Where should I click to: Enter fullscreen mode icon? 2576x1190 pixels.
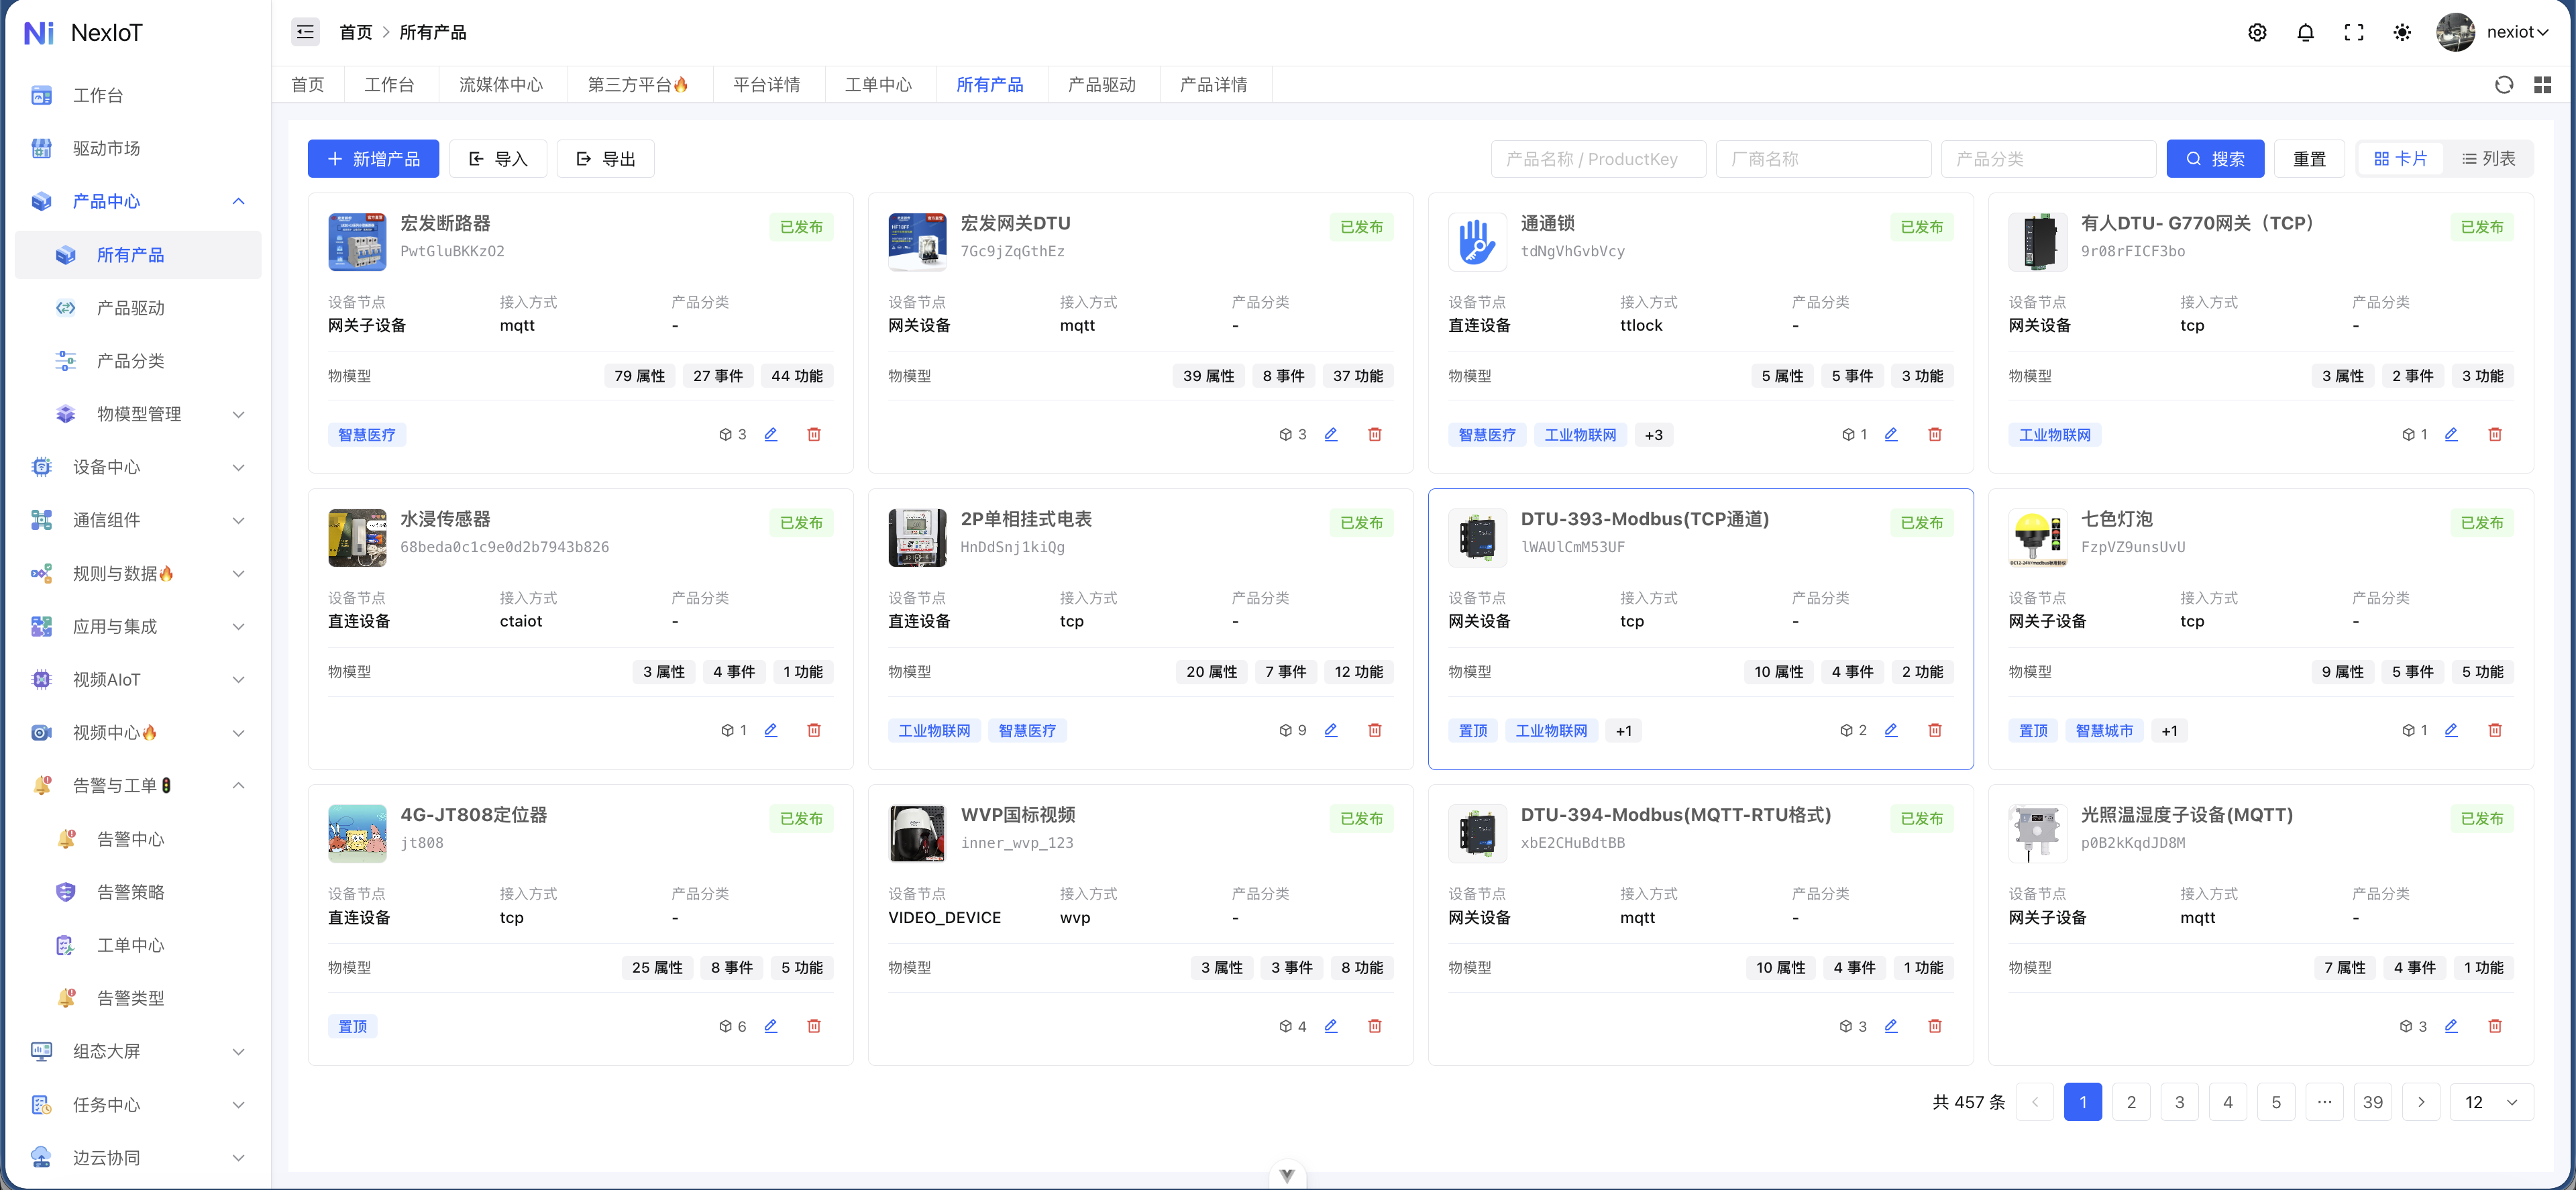coord(2354,32)
